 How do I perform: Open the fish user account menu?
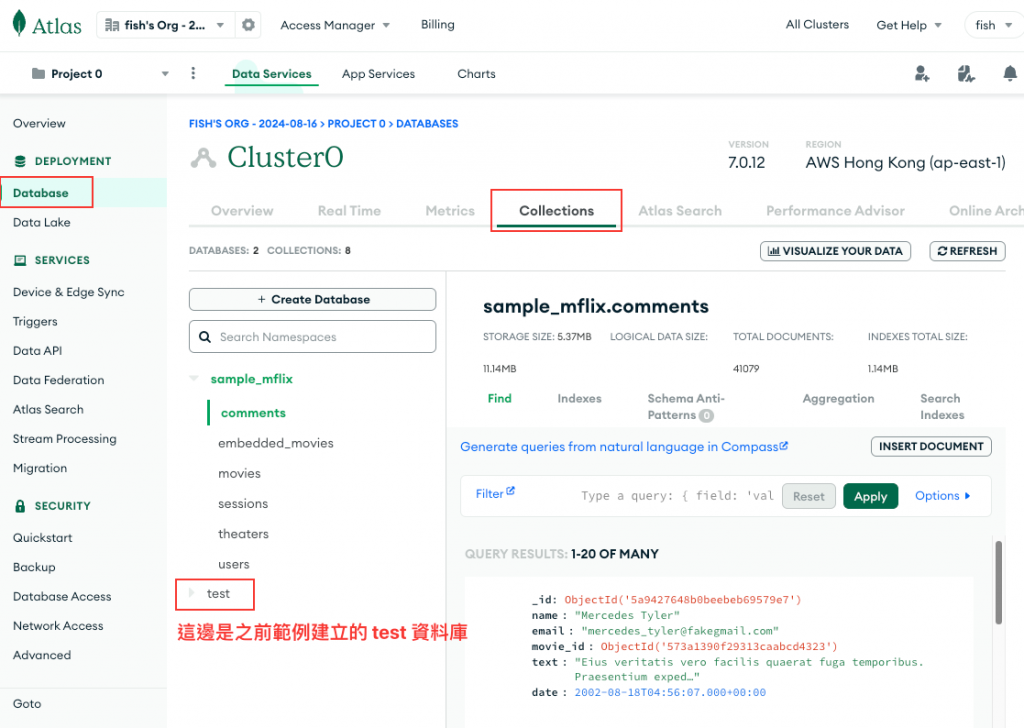(x=994, y=25)
